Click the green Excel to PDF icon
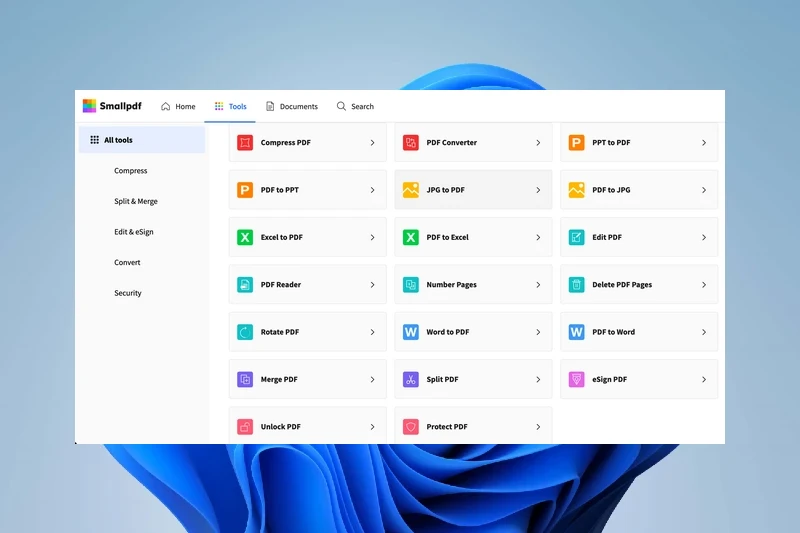The width and height of the screenshot is (800, 533). (x=245, y=237)
